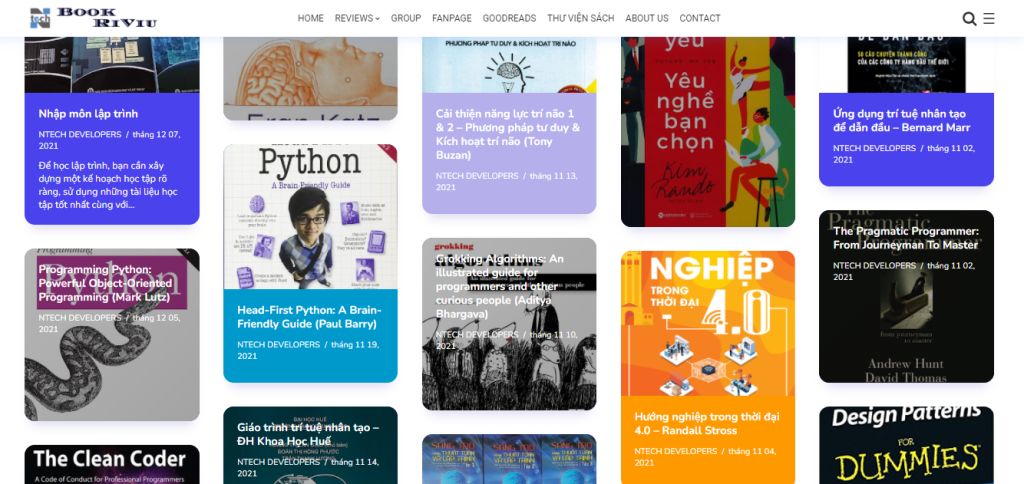Click the Design Patterns for Dummies cover
The width and height of the screenshot is (1024, 484).
pyautogui.click(x=906, y=445)
